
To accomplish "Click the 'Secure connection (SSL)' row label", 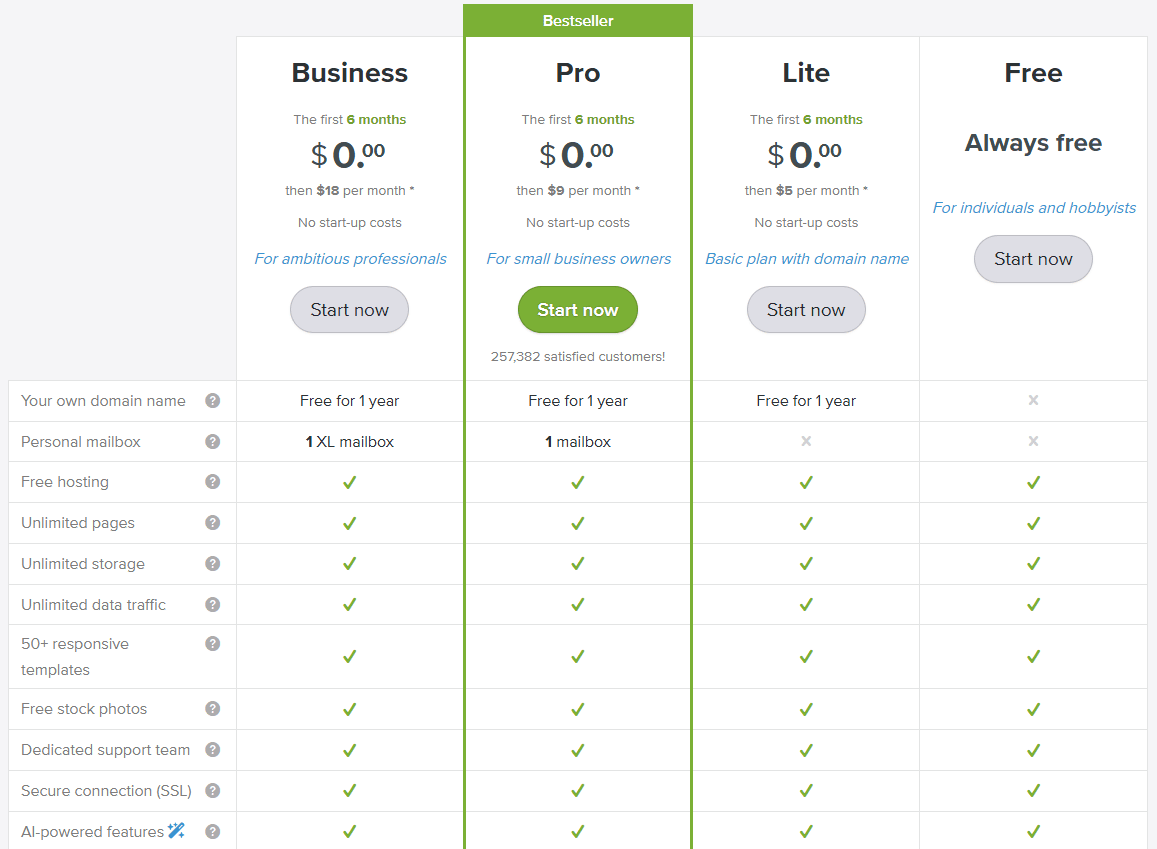I will [x=106, y=791].
